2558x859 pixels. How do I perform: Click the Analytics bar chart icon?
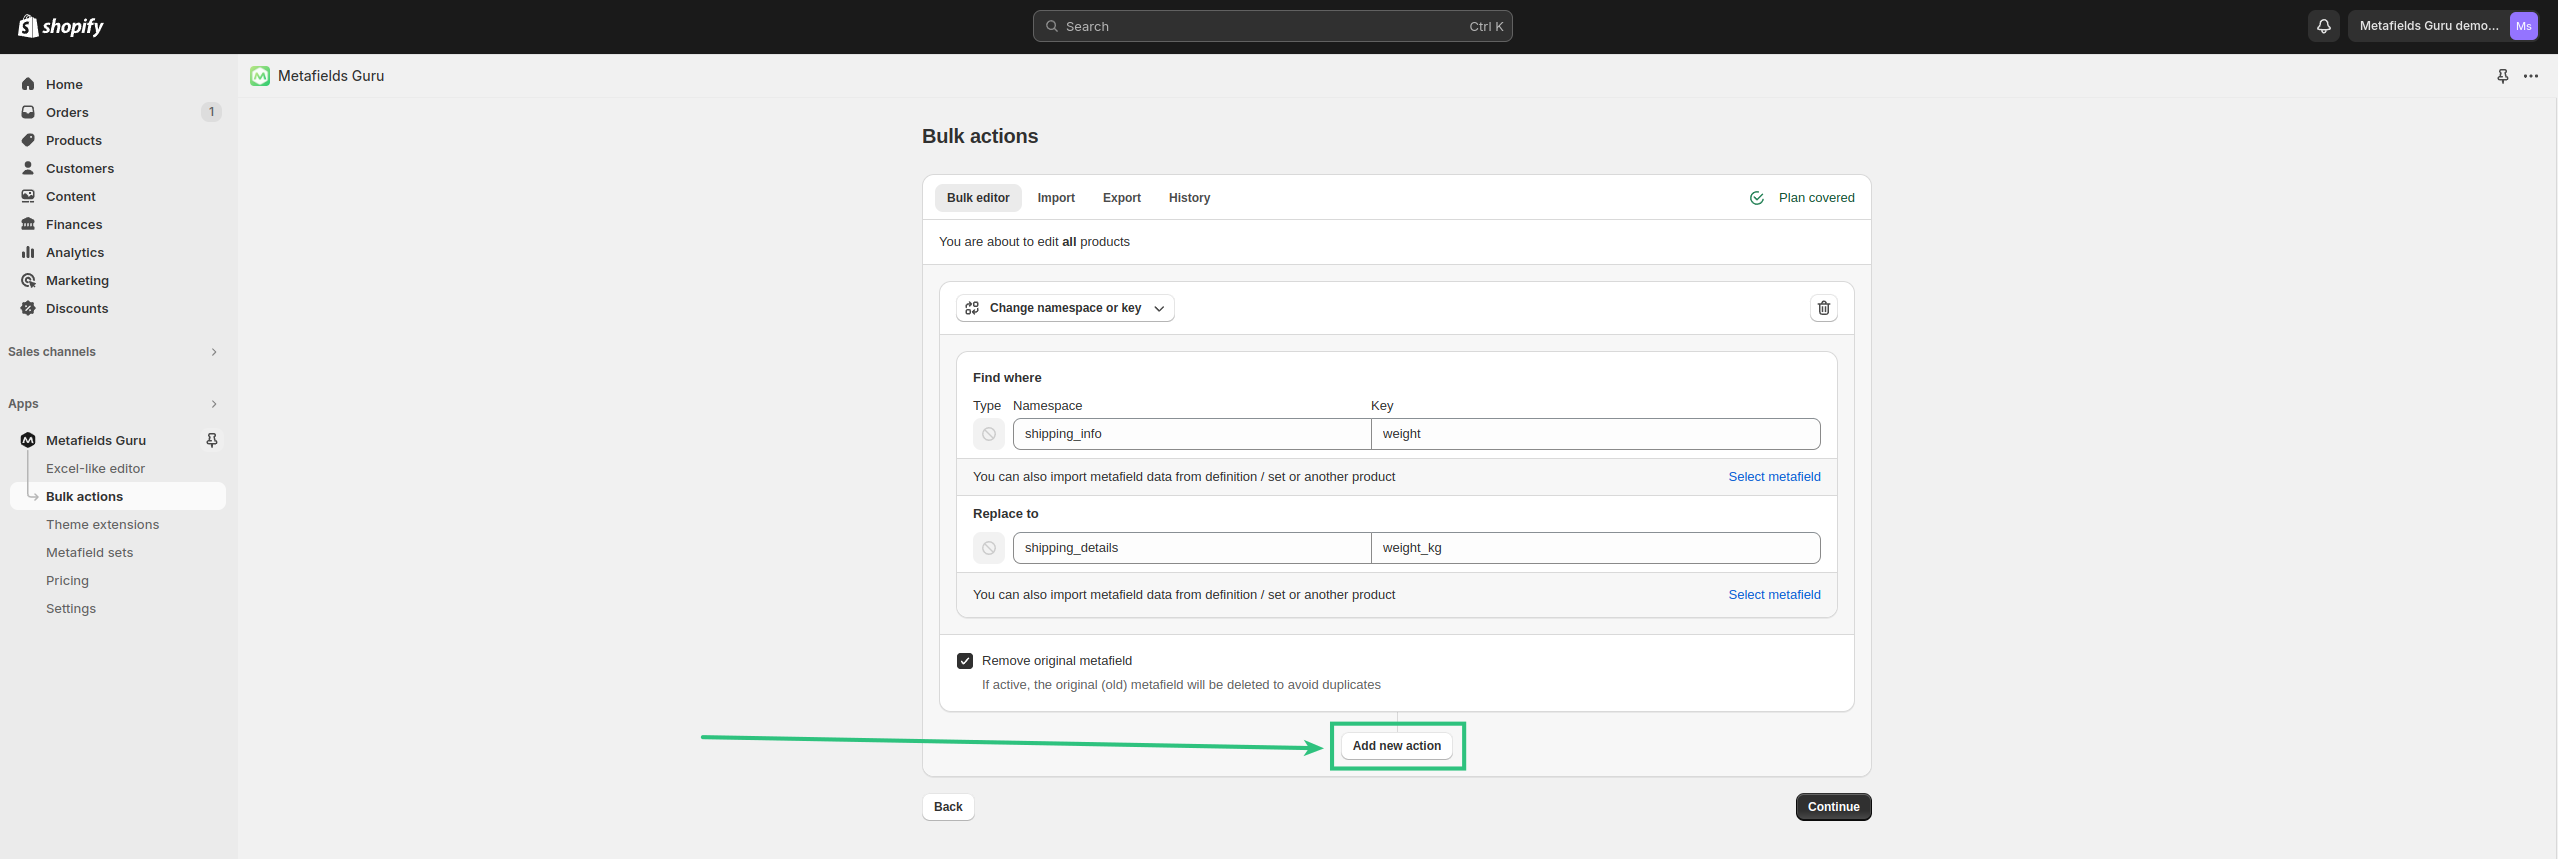pyautogui.click(x=28, y=252)
